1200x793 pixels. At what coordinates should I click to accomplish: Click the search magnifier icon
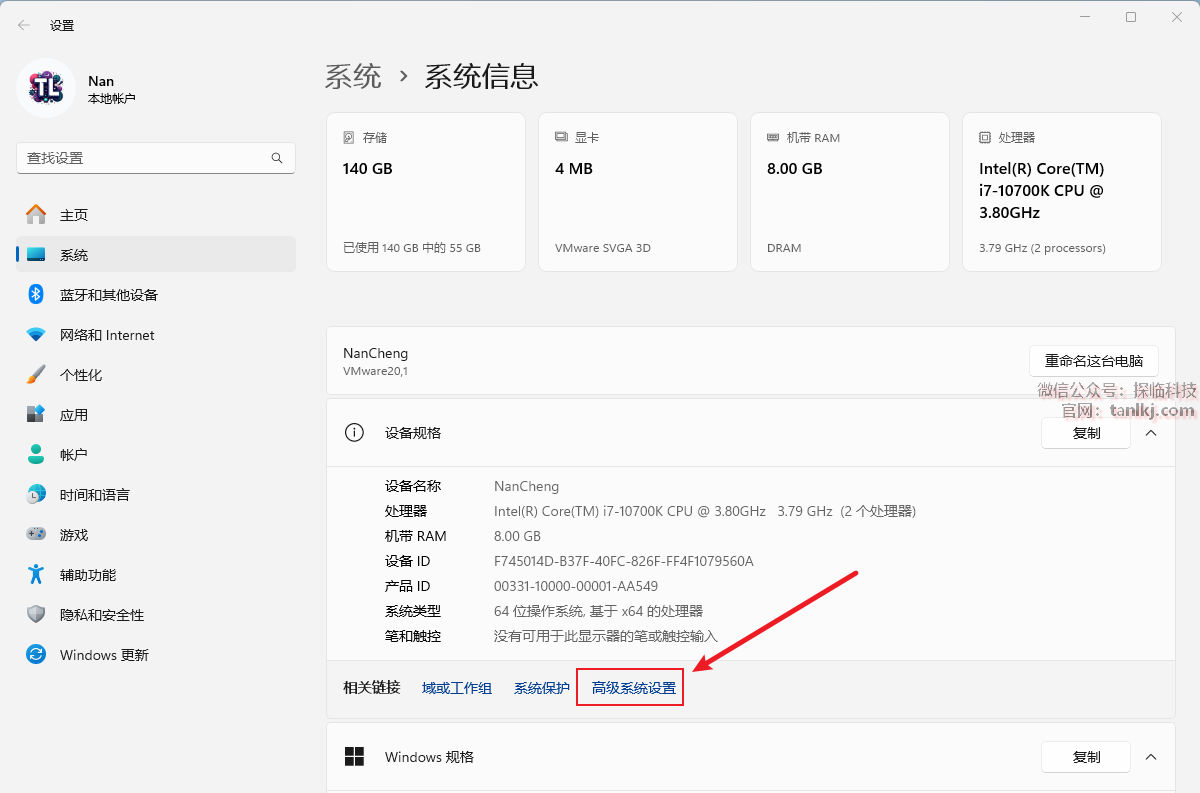(277, 158)
